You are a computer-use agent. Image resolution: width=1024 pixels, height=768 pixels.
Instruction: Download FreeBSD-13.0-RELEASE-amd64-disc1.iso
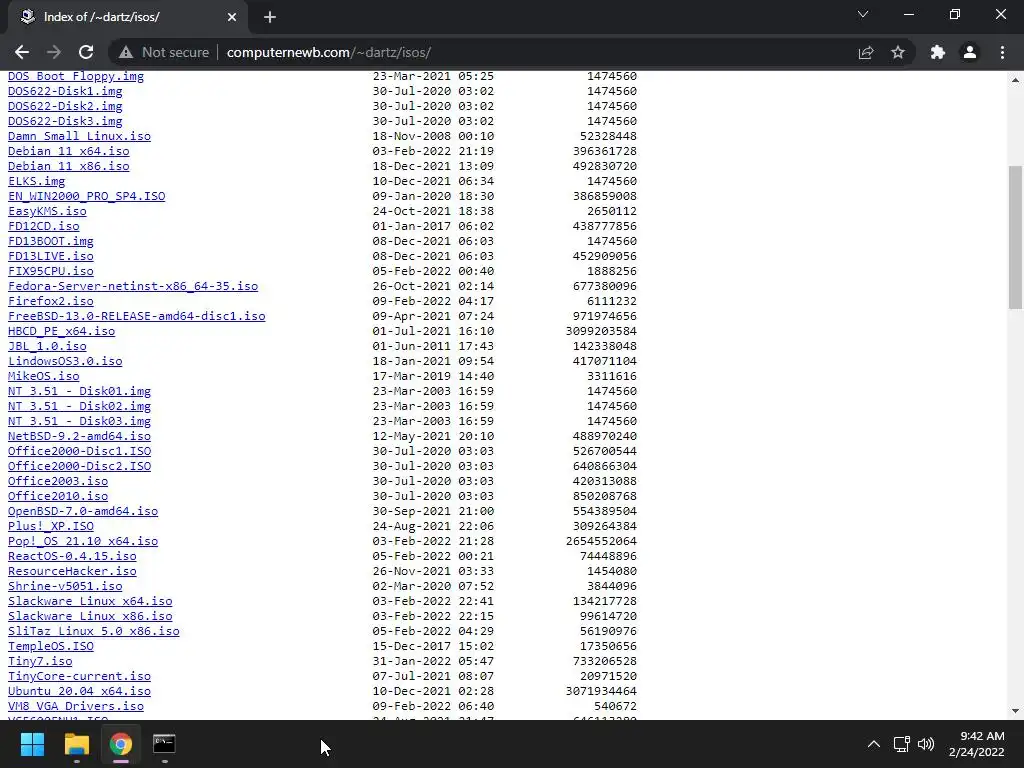(x=136, y=317)
